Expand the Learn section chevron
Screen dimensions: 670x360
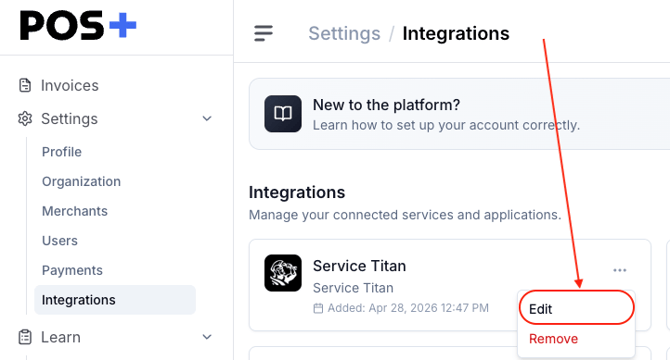pos(207,337)
